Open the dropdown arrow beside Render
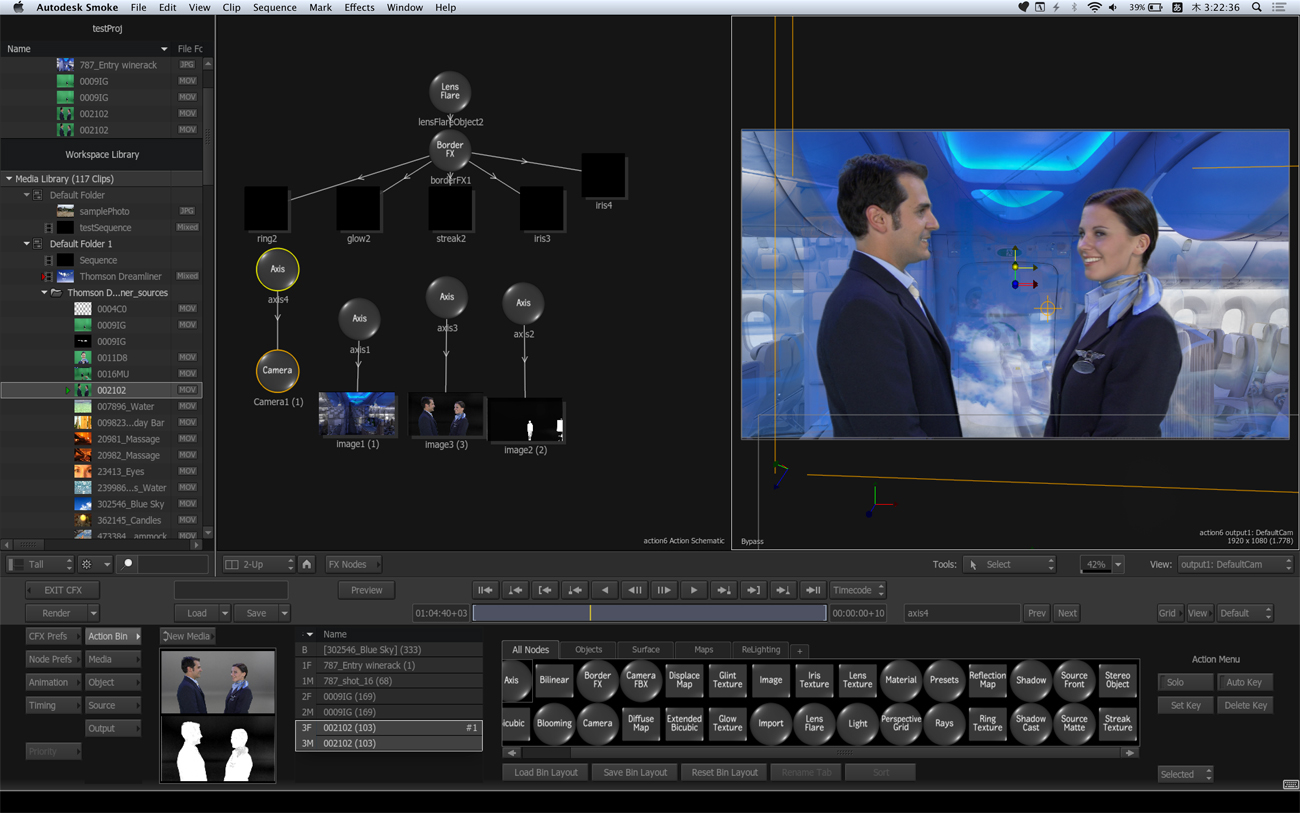Image resolution: width=1300 pixels, height=813 pixels. 93,613
